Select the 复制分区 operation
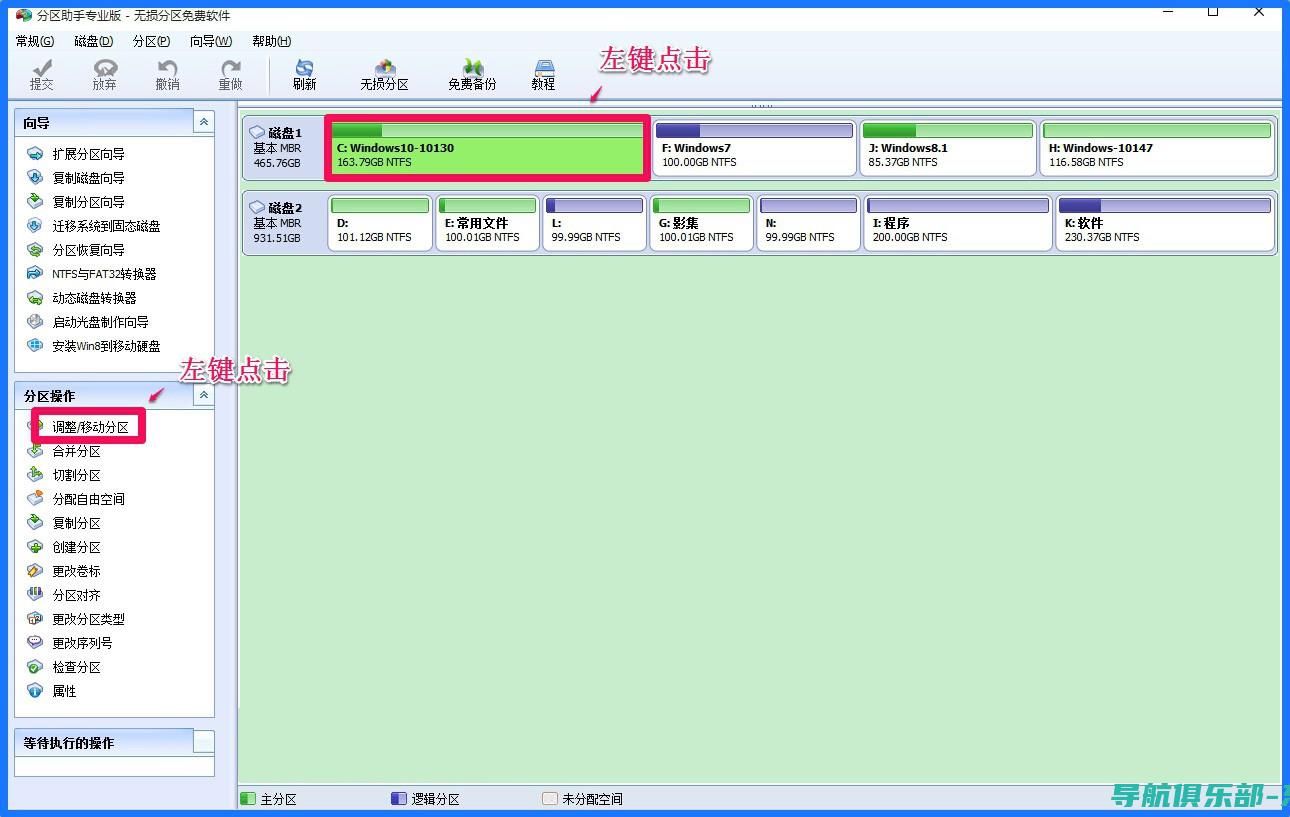The image size is (1290, 817). tap(64, 523)
